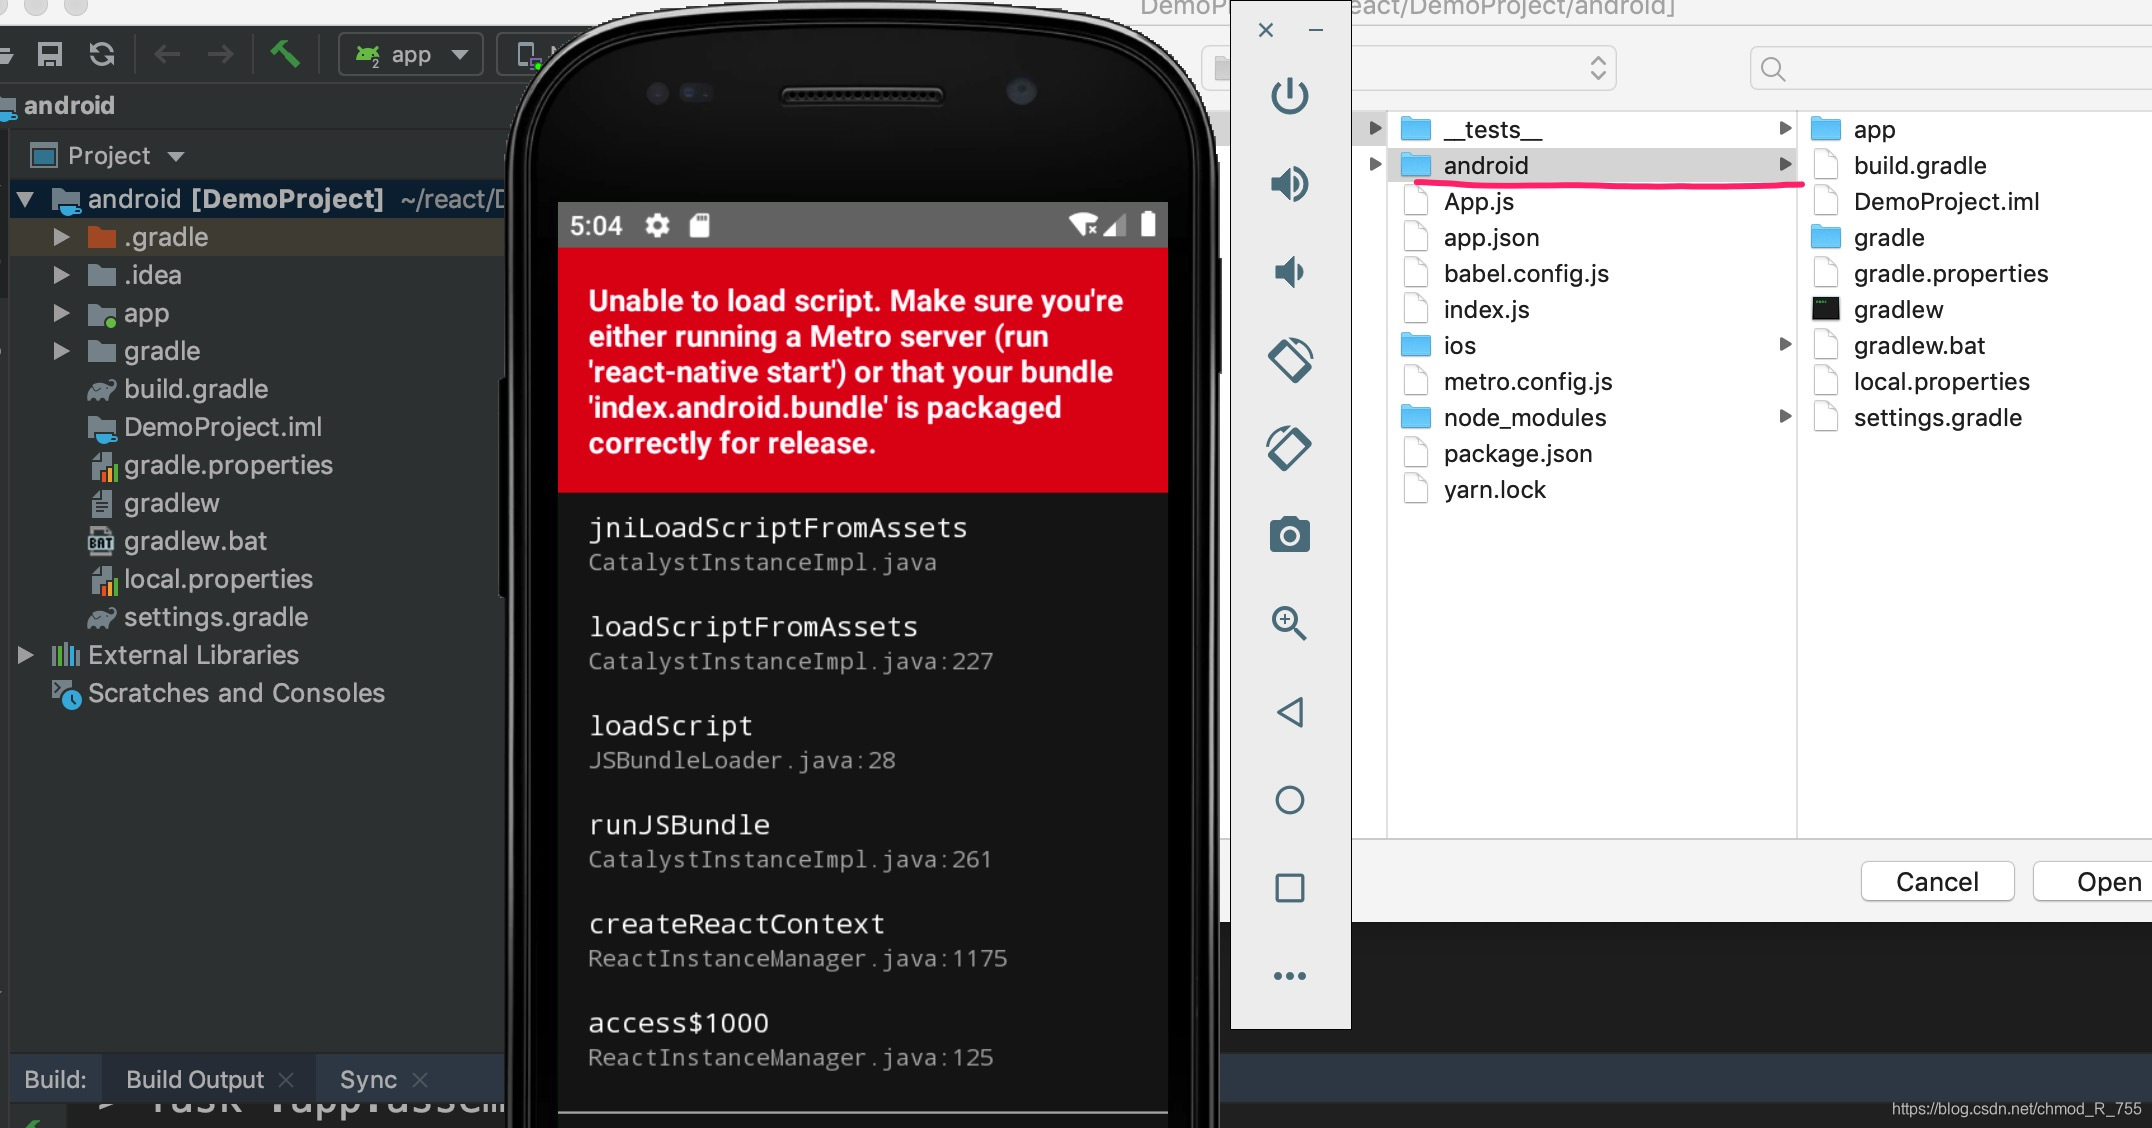Open emulator extended controls three dots
This screenshot has width=2152, height=1128.
pos(1289,976)
